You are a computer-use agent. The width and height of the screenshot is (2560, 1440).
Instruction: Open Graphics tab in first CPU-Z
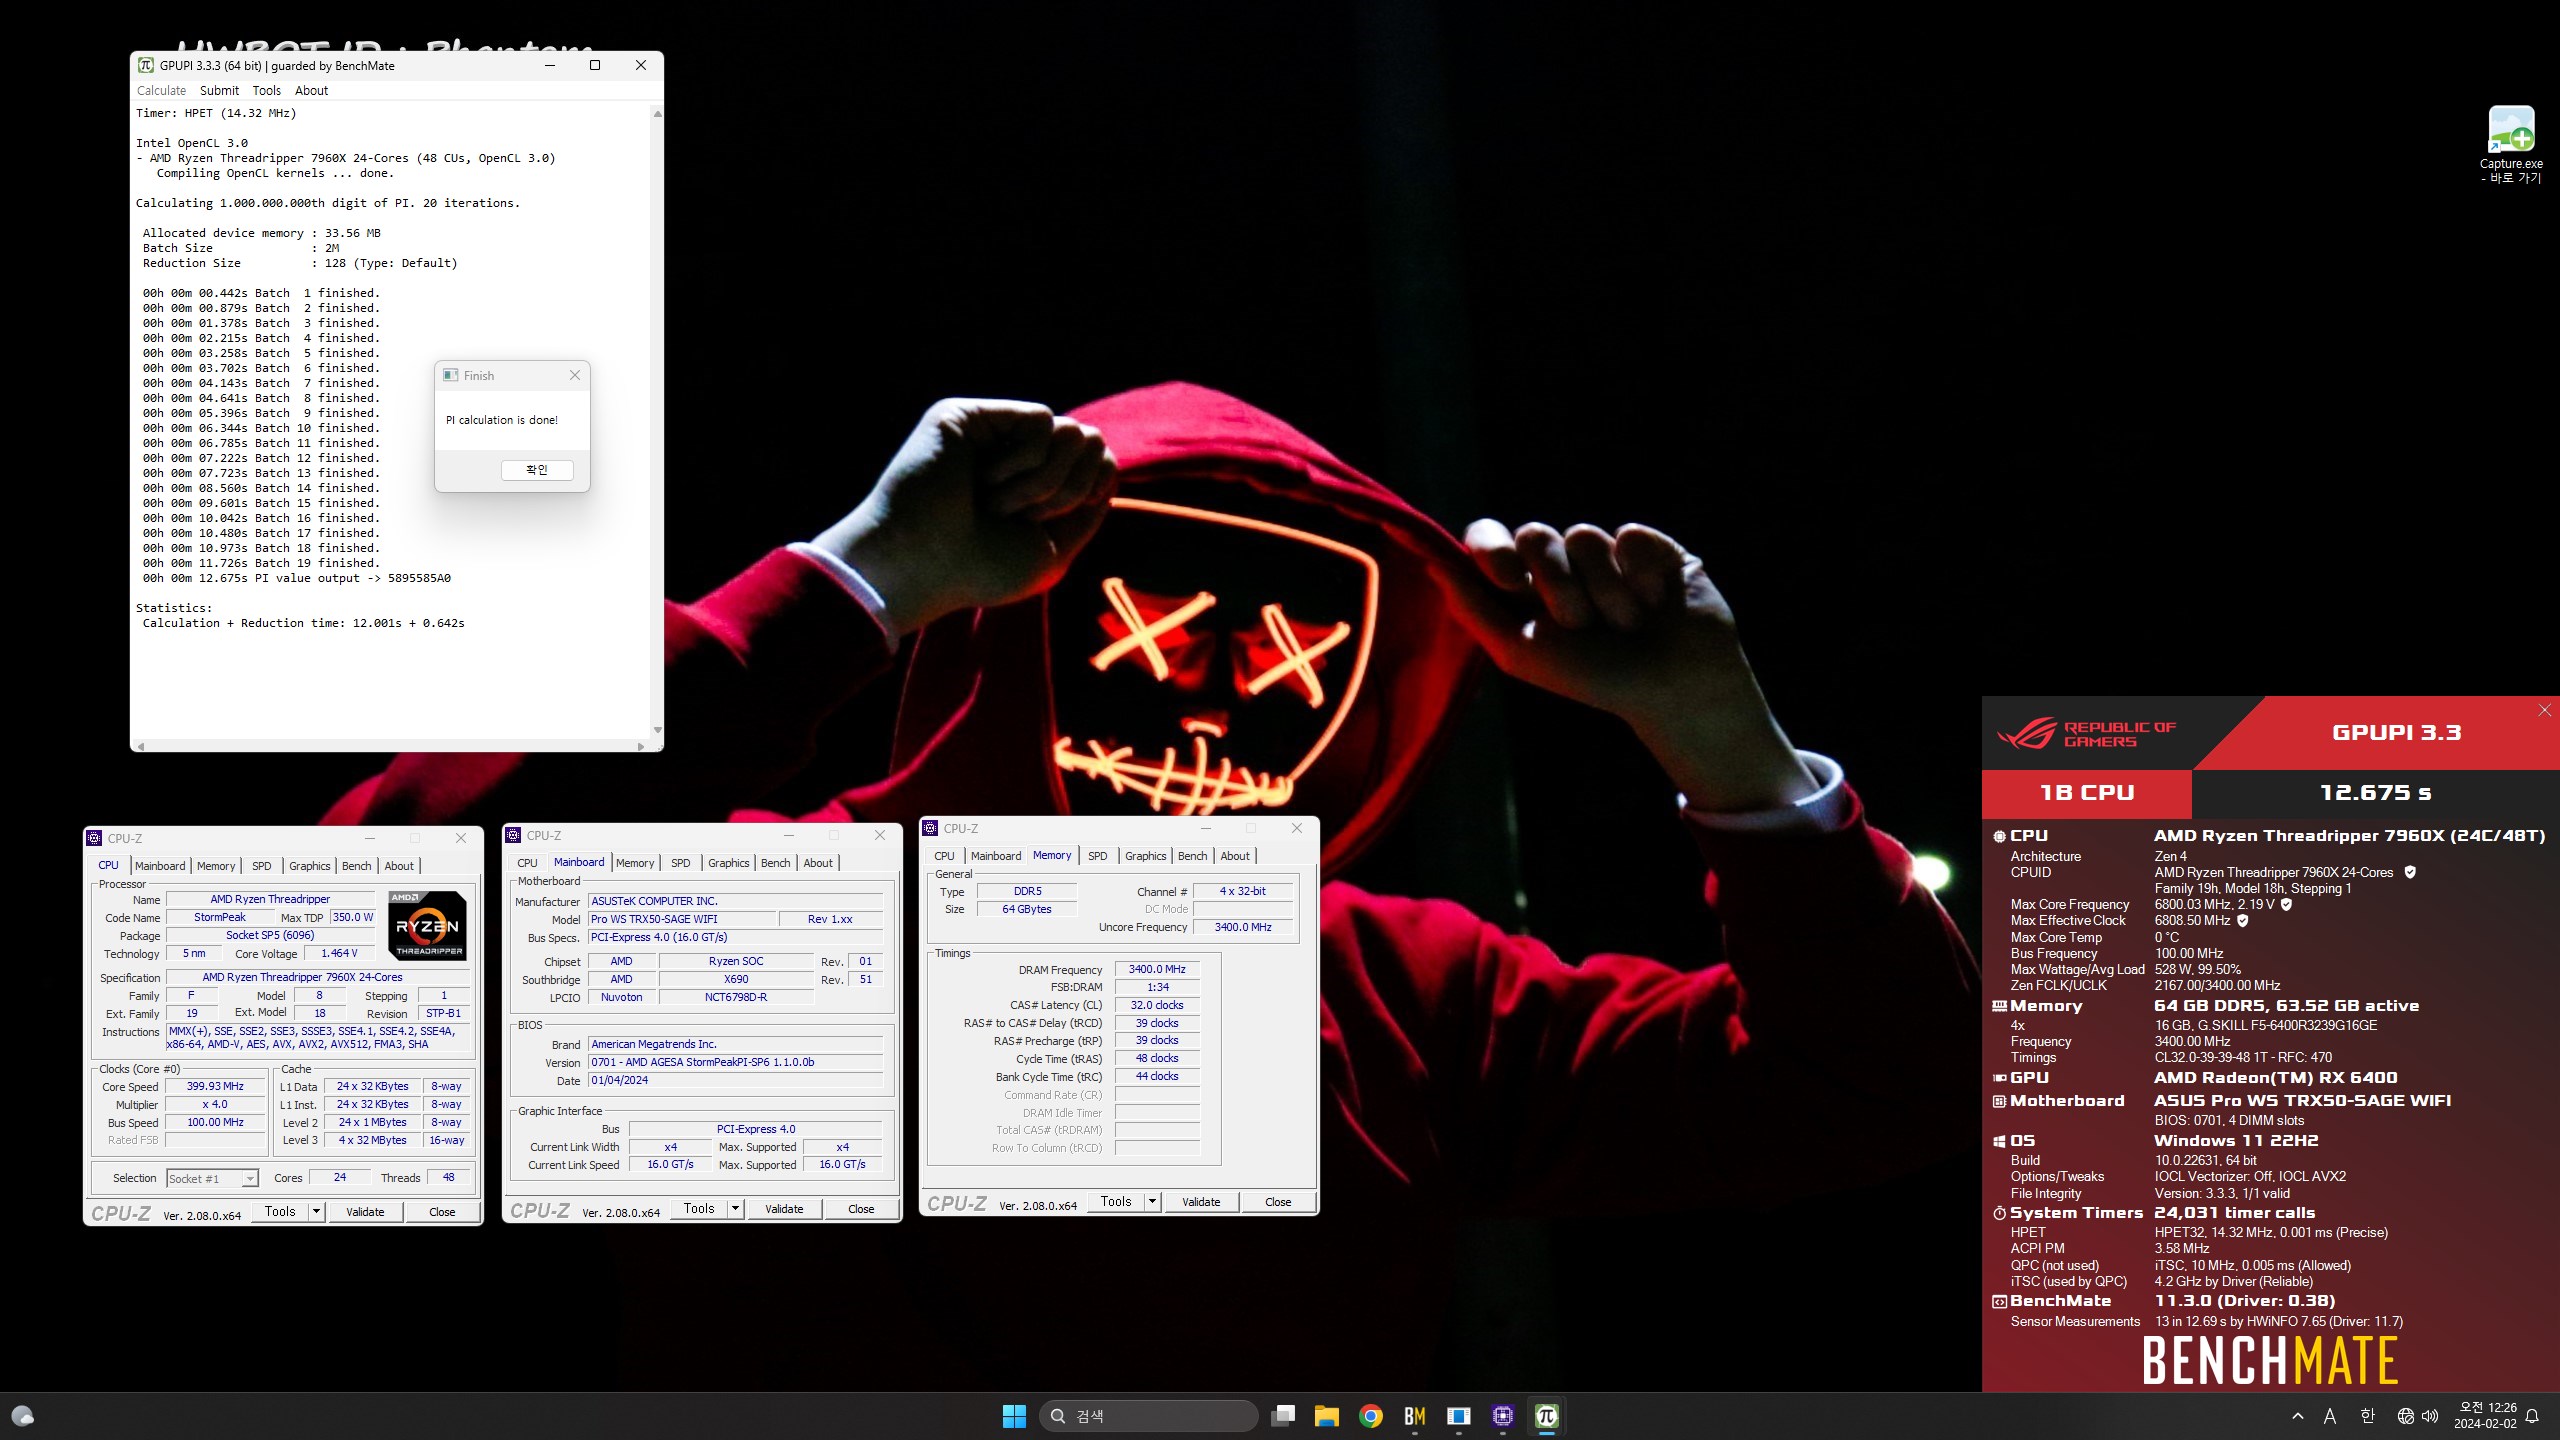(x=310, y=866)
